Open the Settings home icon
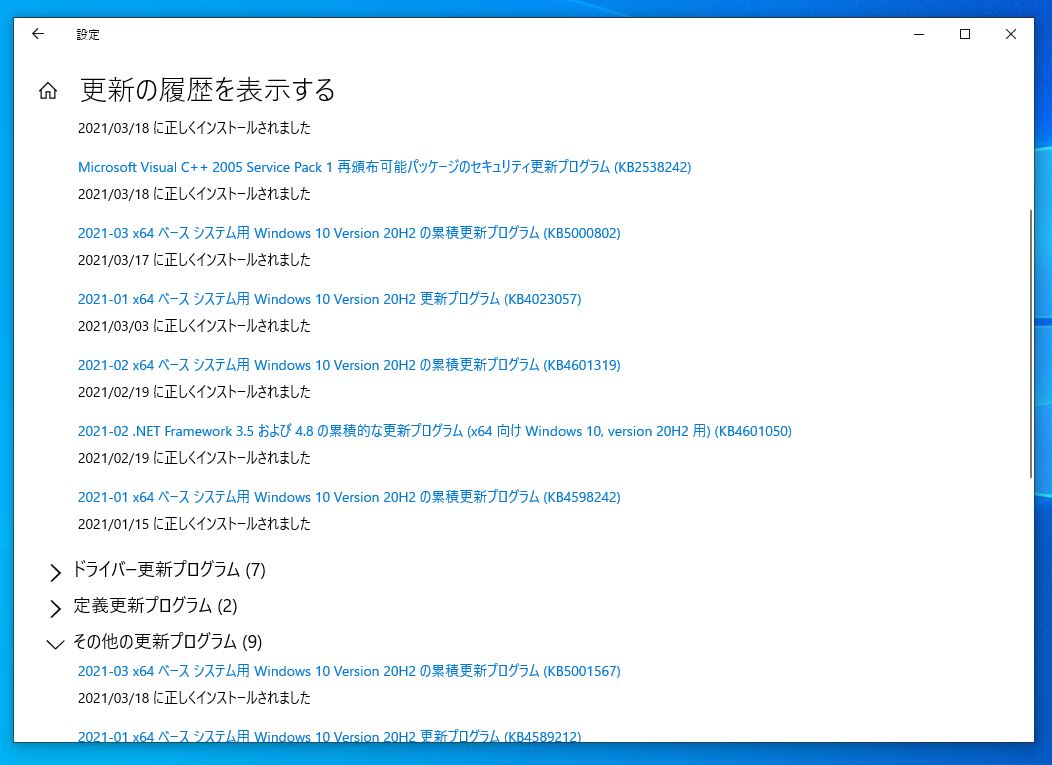The image size is (1052, 765). 48,91
